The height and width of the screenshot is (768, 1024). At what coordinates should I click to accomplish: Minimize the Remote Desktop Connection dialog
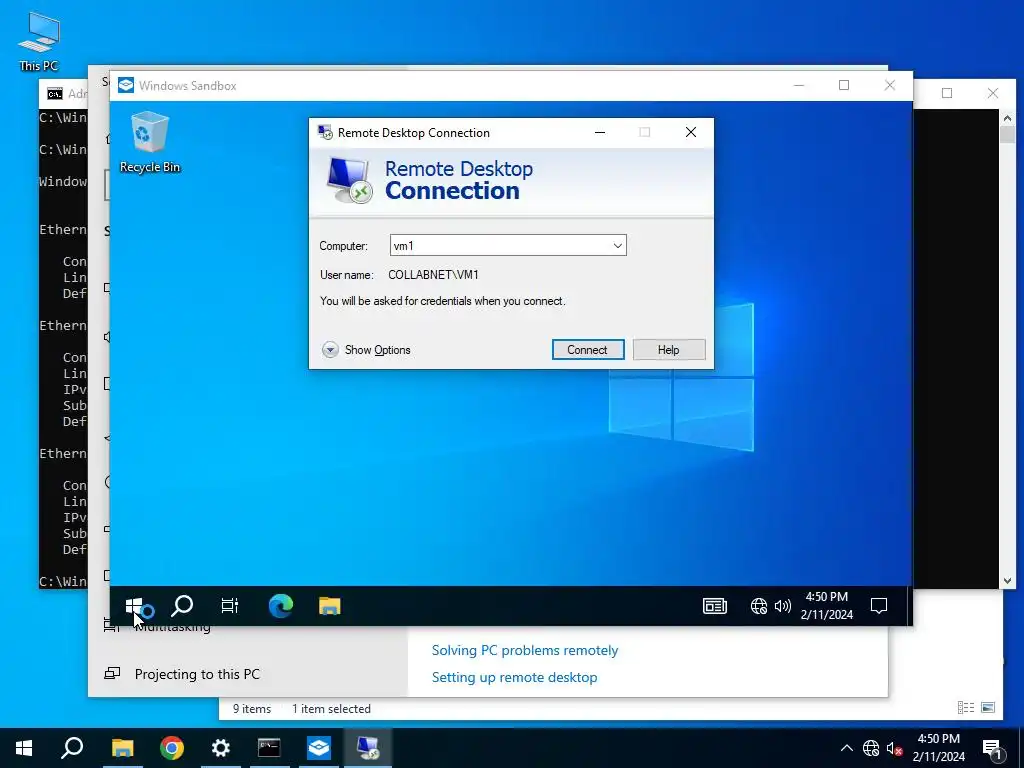click(600, 133)
